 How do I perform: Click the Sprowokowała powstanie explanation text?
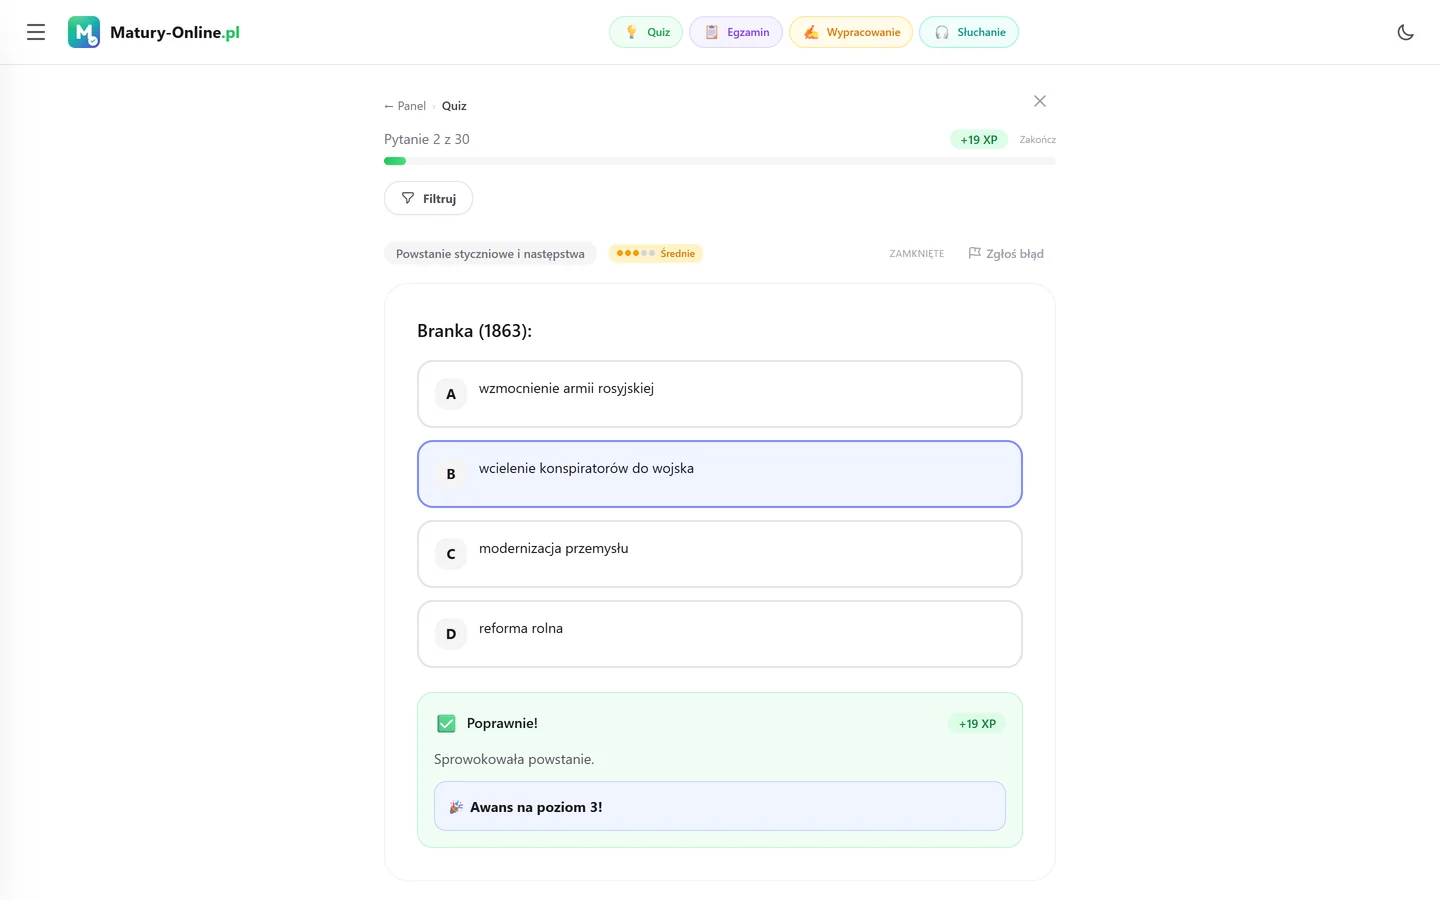tap(514, 759)
